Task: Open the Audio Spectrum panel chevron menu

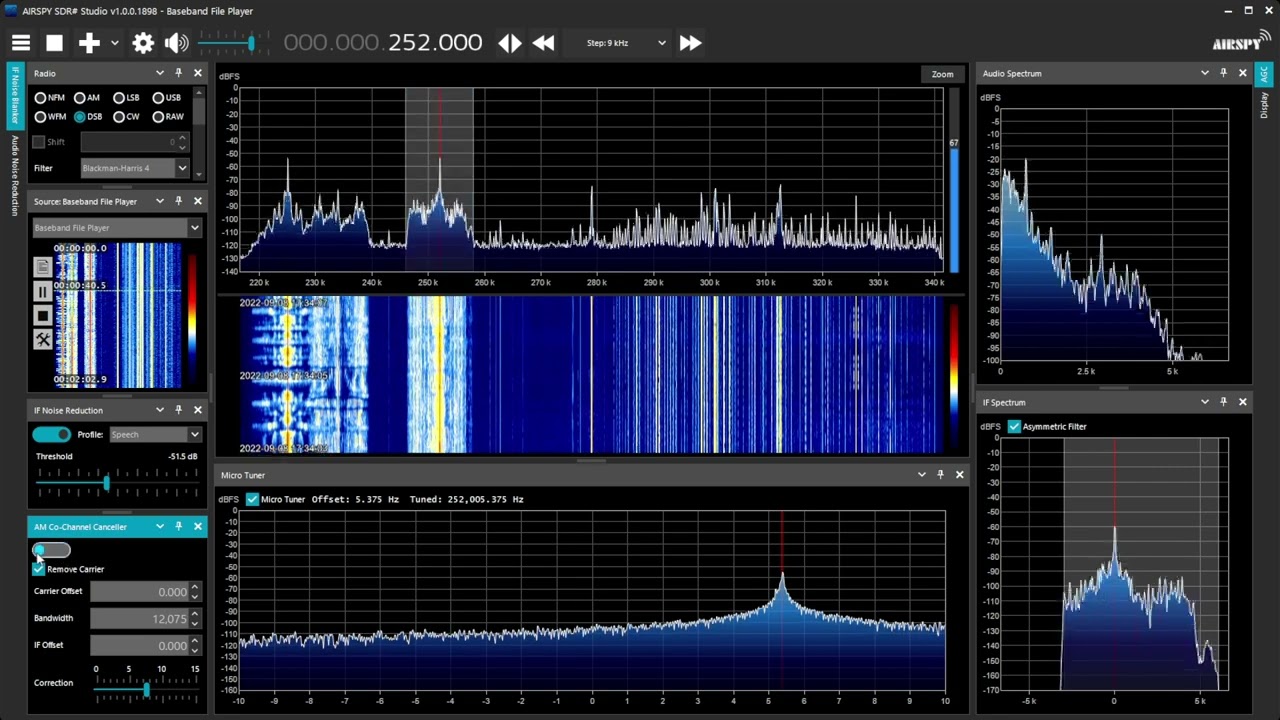Action: [x=1204, y=73]
